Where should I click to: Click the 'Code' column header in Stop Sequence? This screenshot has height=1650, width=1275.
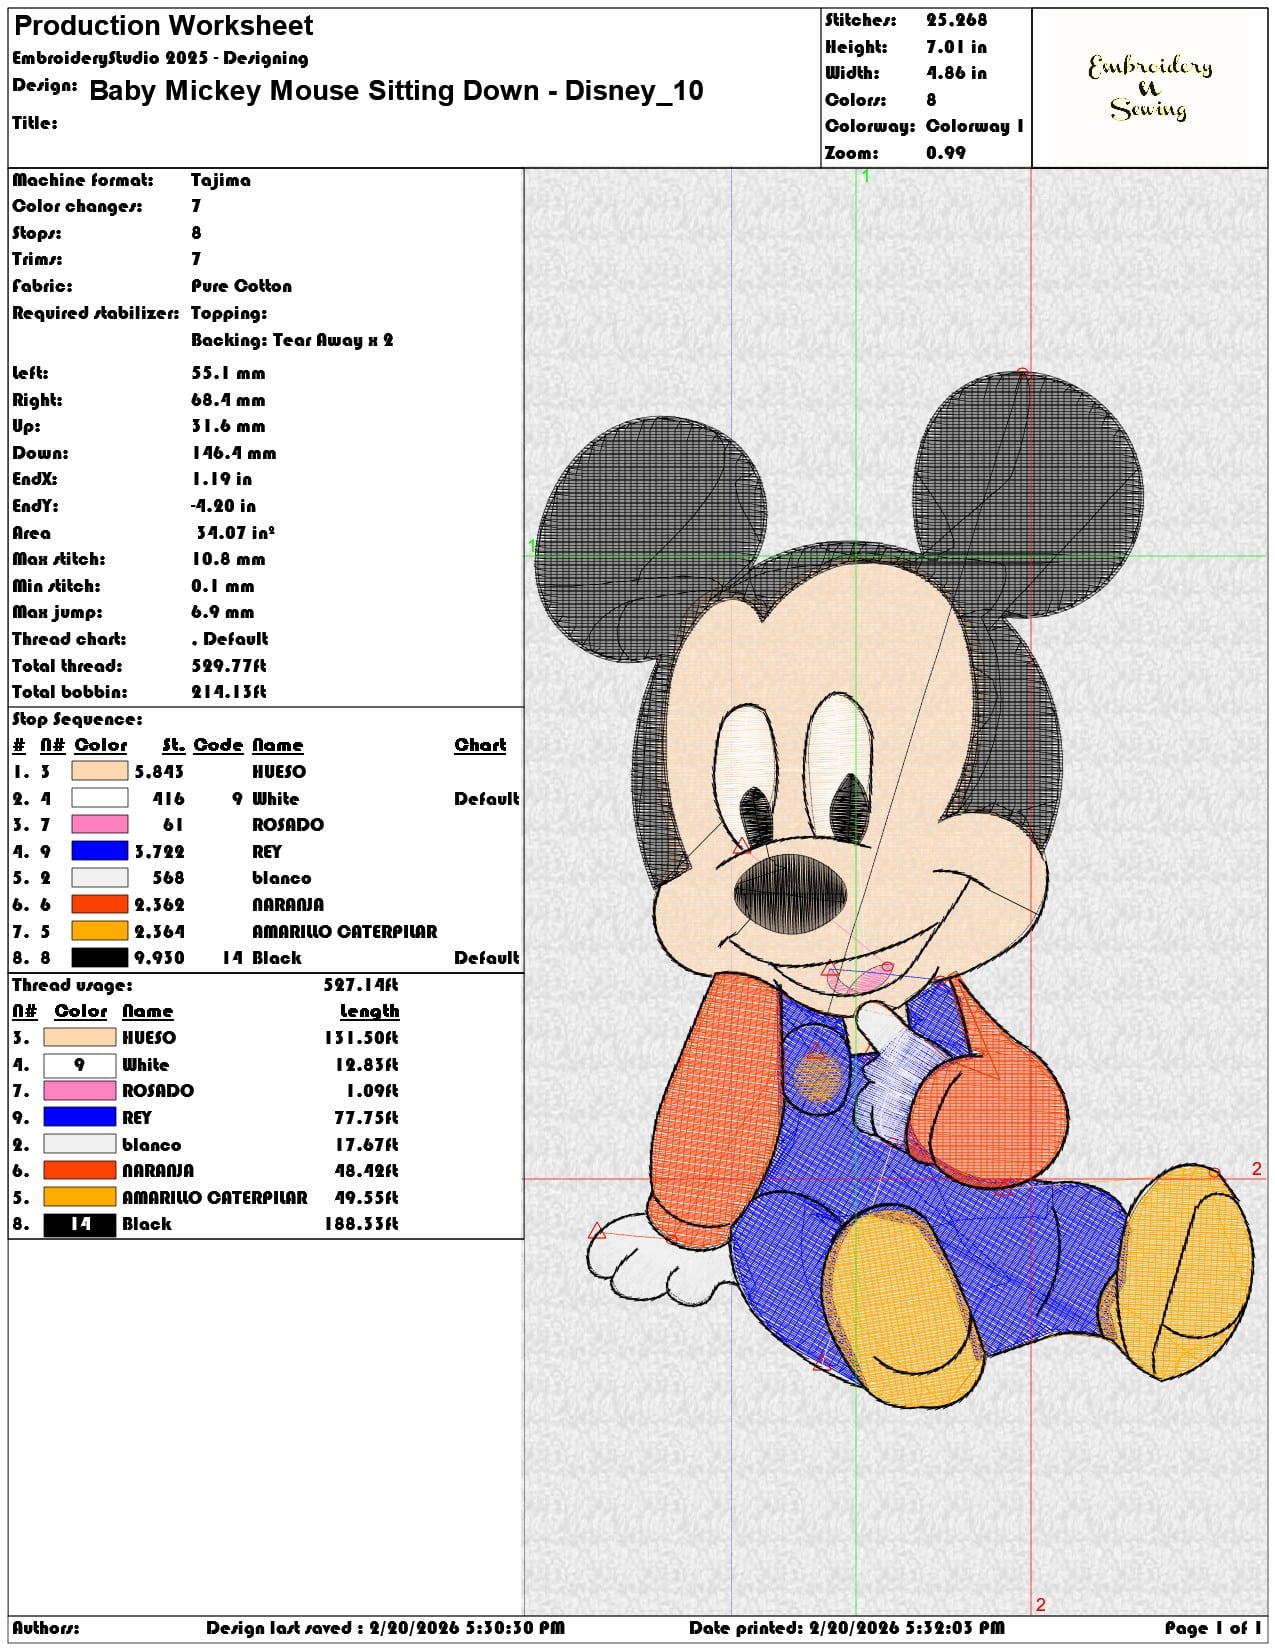[218, 745]
